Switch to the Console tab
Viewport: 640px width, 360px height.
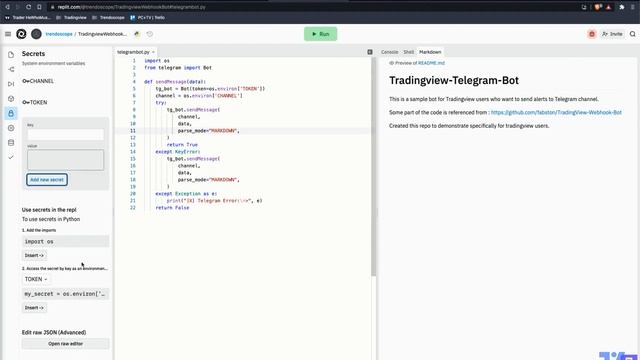tap(389, 52)
